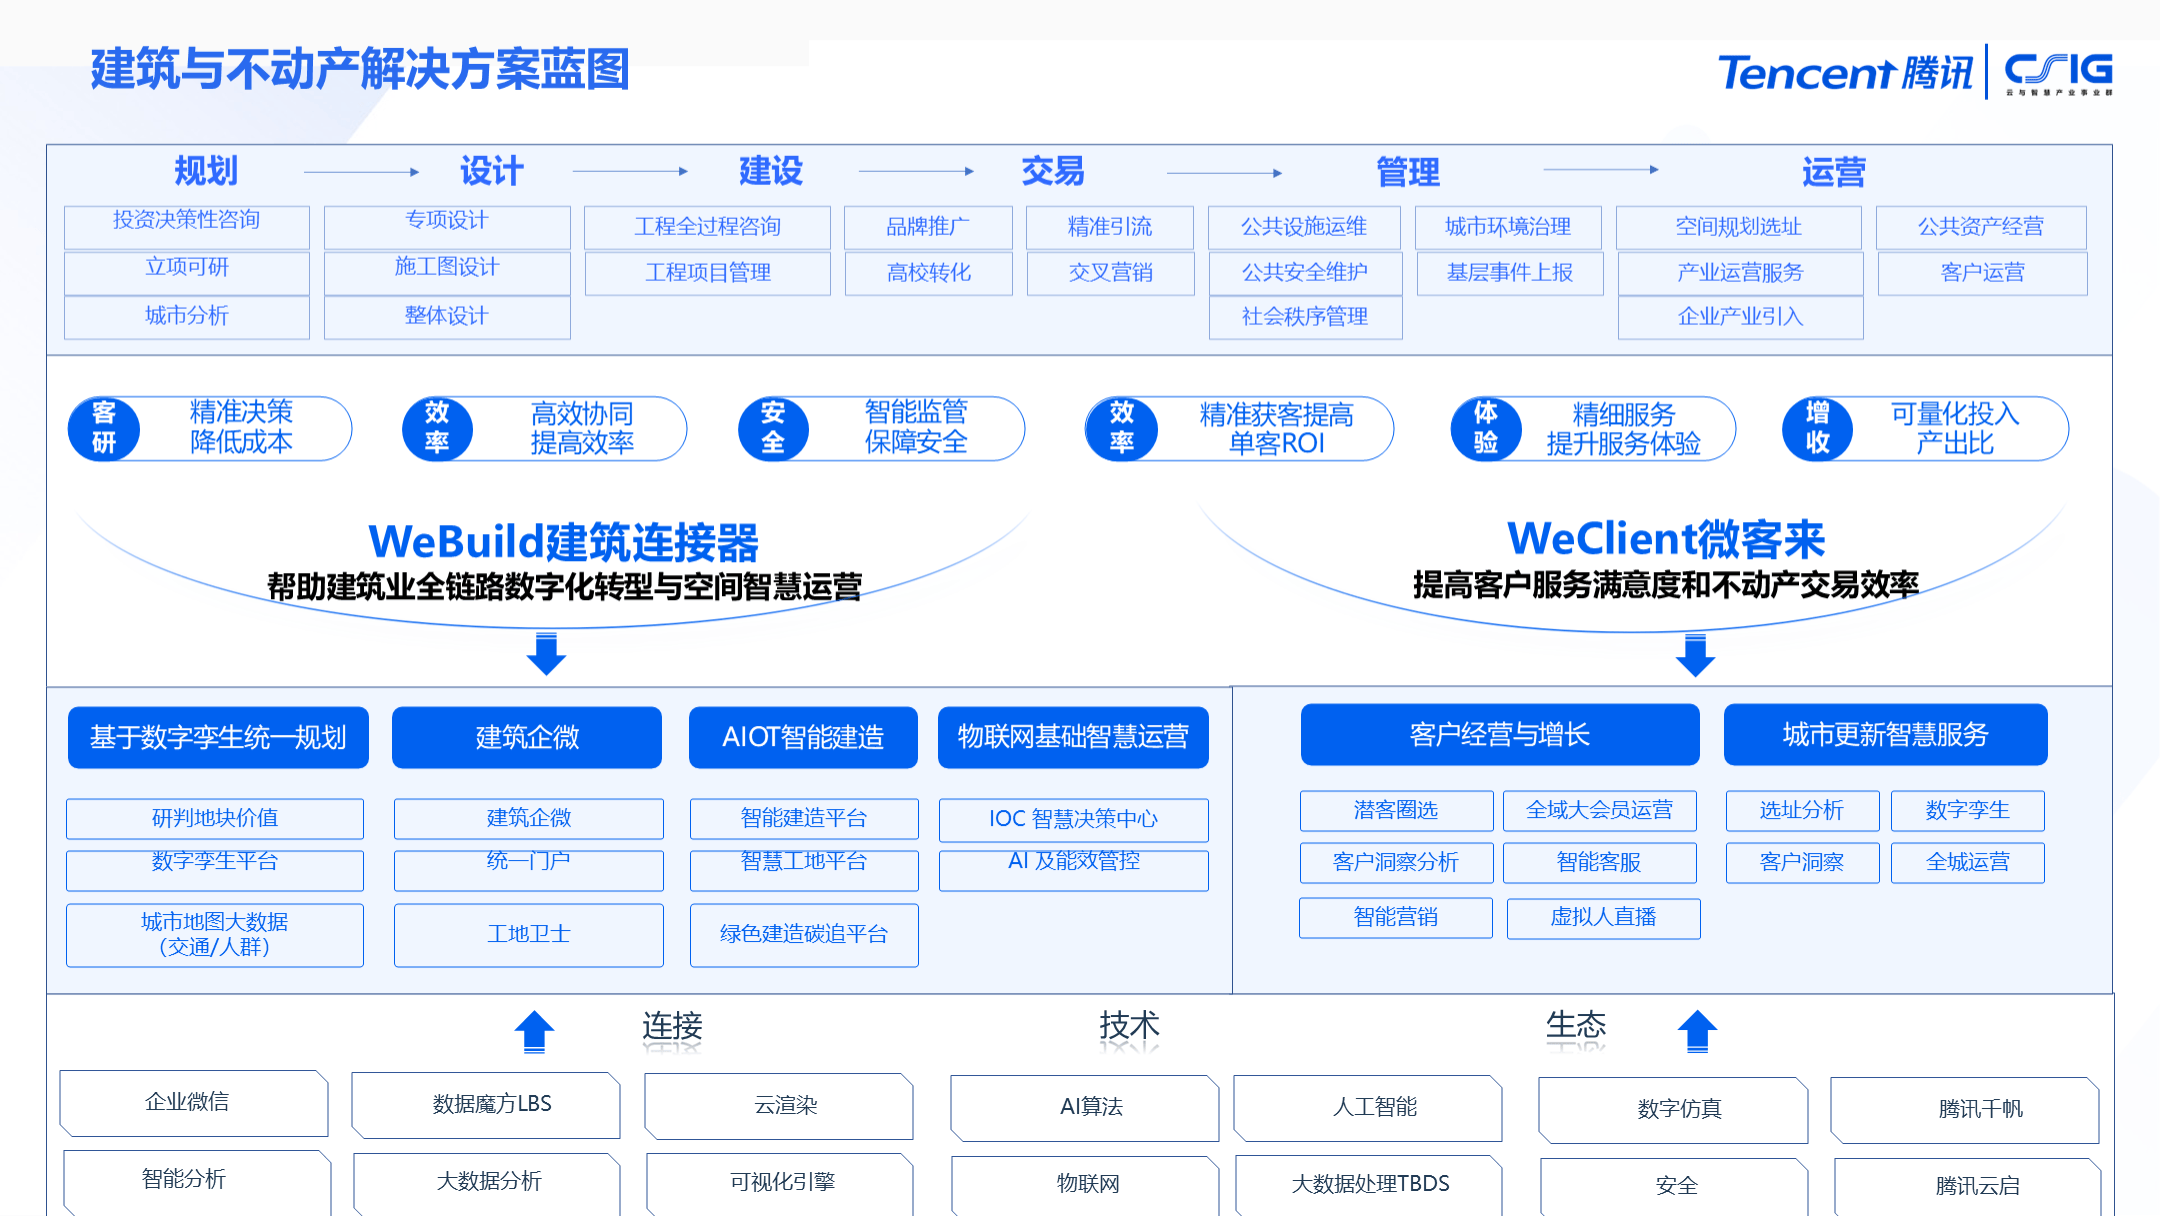Click the 精准决策 降低成本 pill

click(x=210, y=429)
